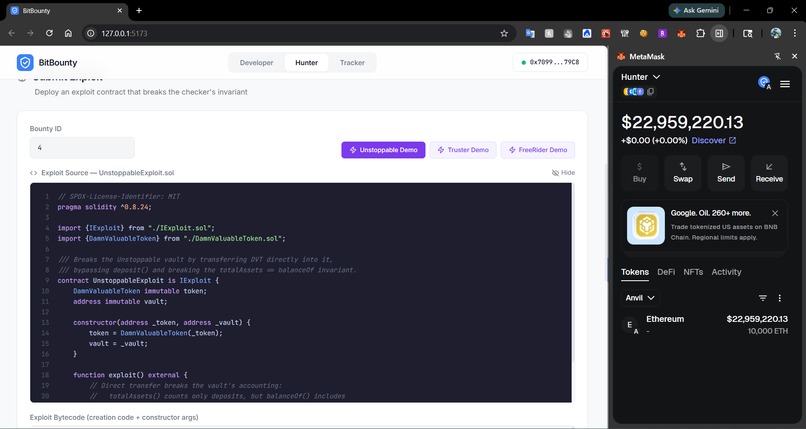Open the Chrome three-dot menu
The width and height of the screenshot is (806, 429).
click(x=795, y=33)
